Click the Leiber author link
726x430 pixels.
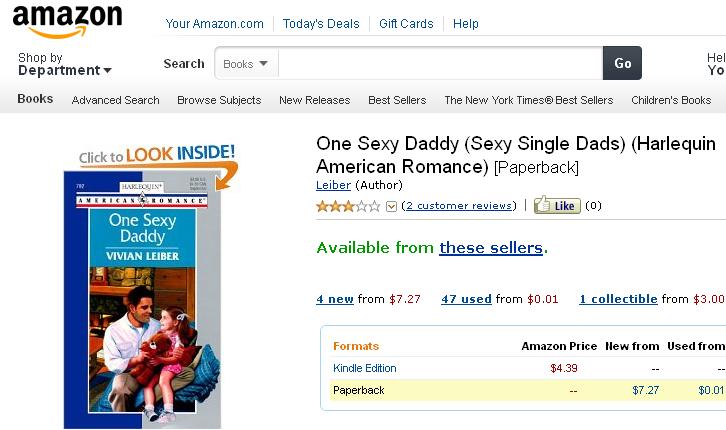tap(333, 185)
